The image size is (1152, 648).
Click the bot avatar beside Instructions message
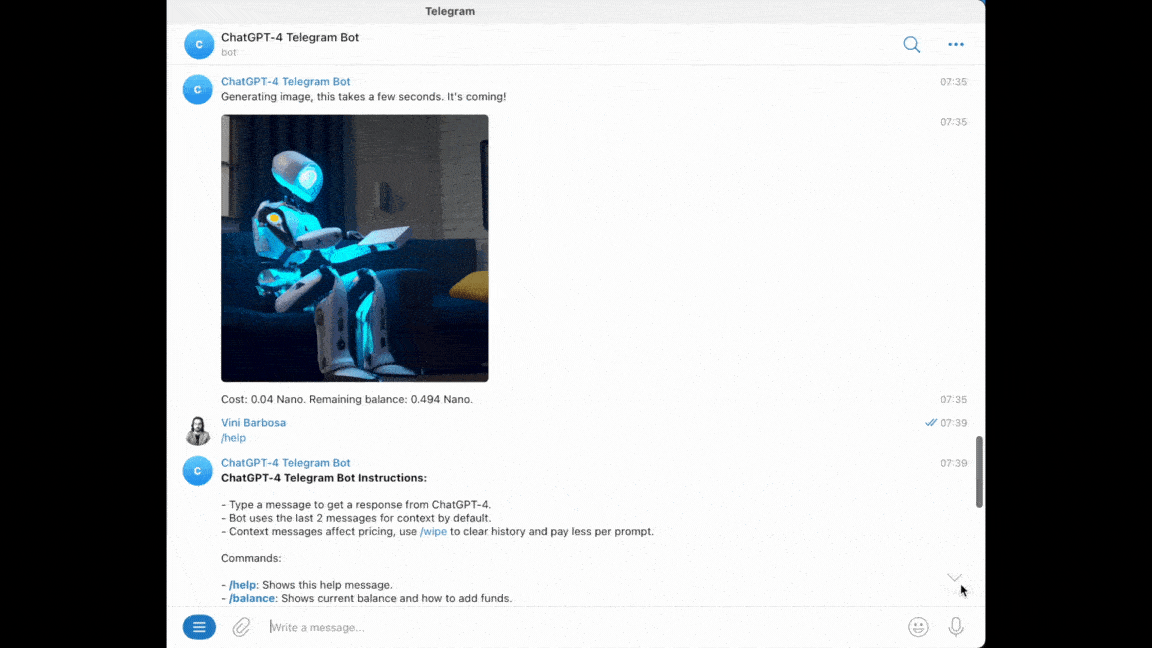tap(198, 471)
